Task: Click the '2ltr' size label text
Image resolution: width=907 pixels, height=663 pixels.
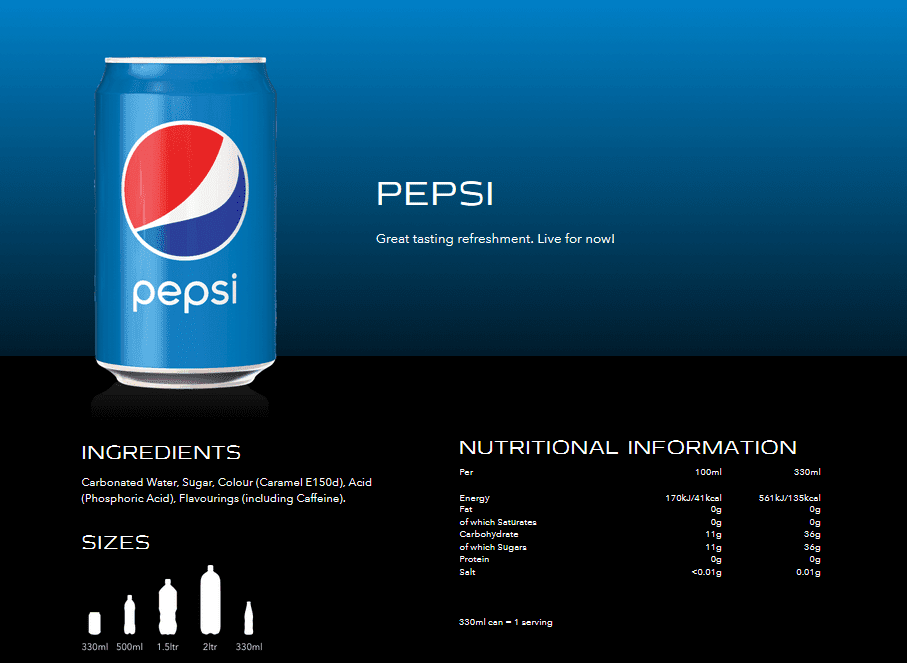Action: (x=209, y=647)
